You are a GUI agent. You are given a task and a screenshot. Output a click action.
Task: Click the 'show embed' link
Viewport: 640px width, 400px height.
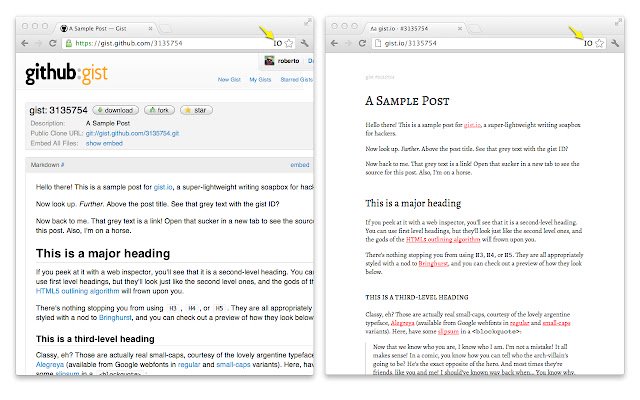pos(104,143)
